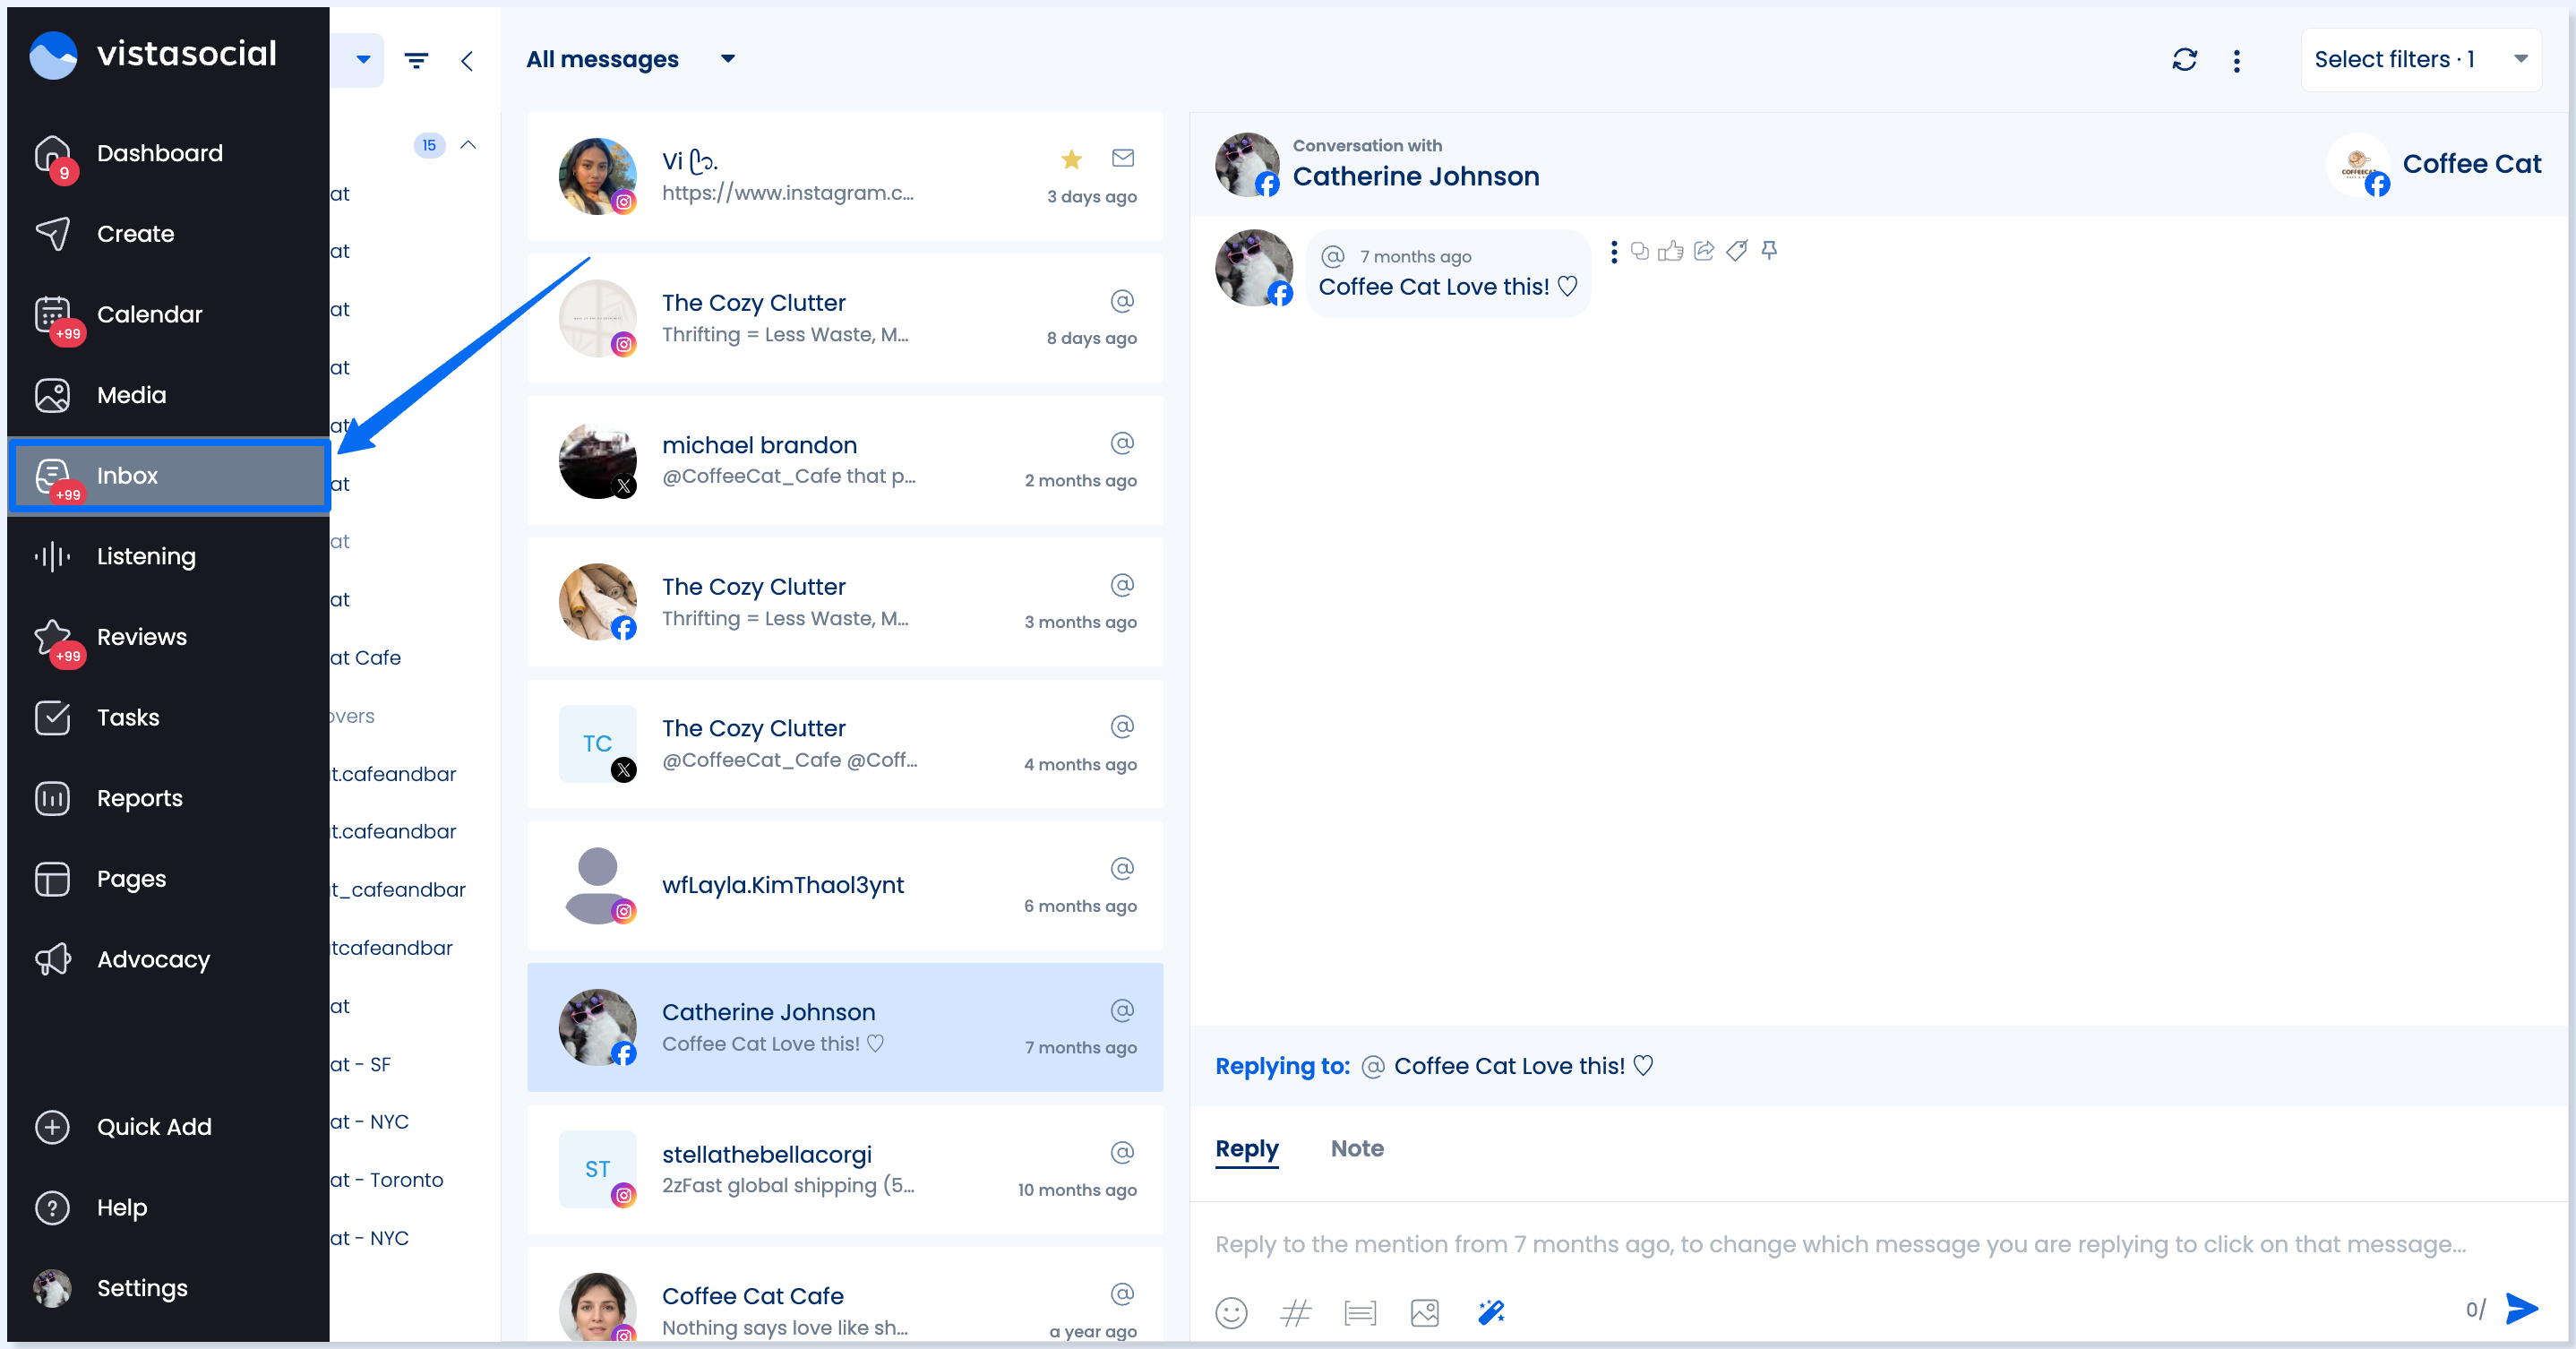Click the copy icon on the message

pyautogui.click(x=1639, y=251)
